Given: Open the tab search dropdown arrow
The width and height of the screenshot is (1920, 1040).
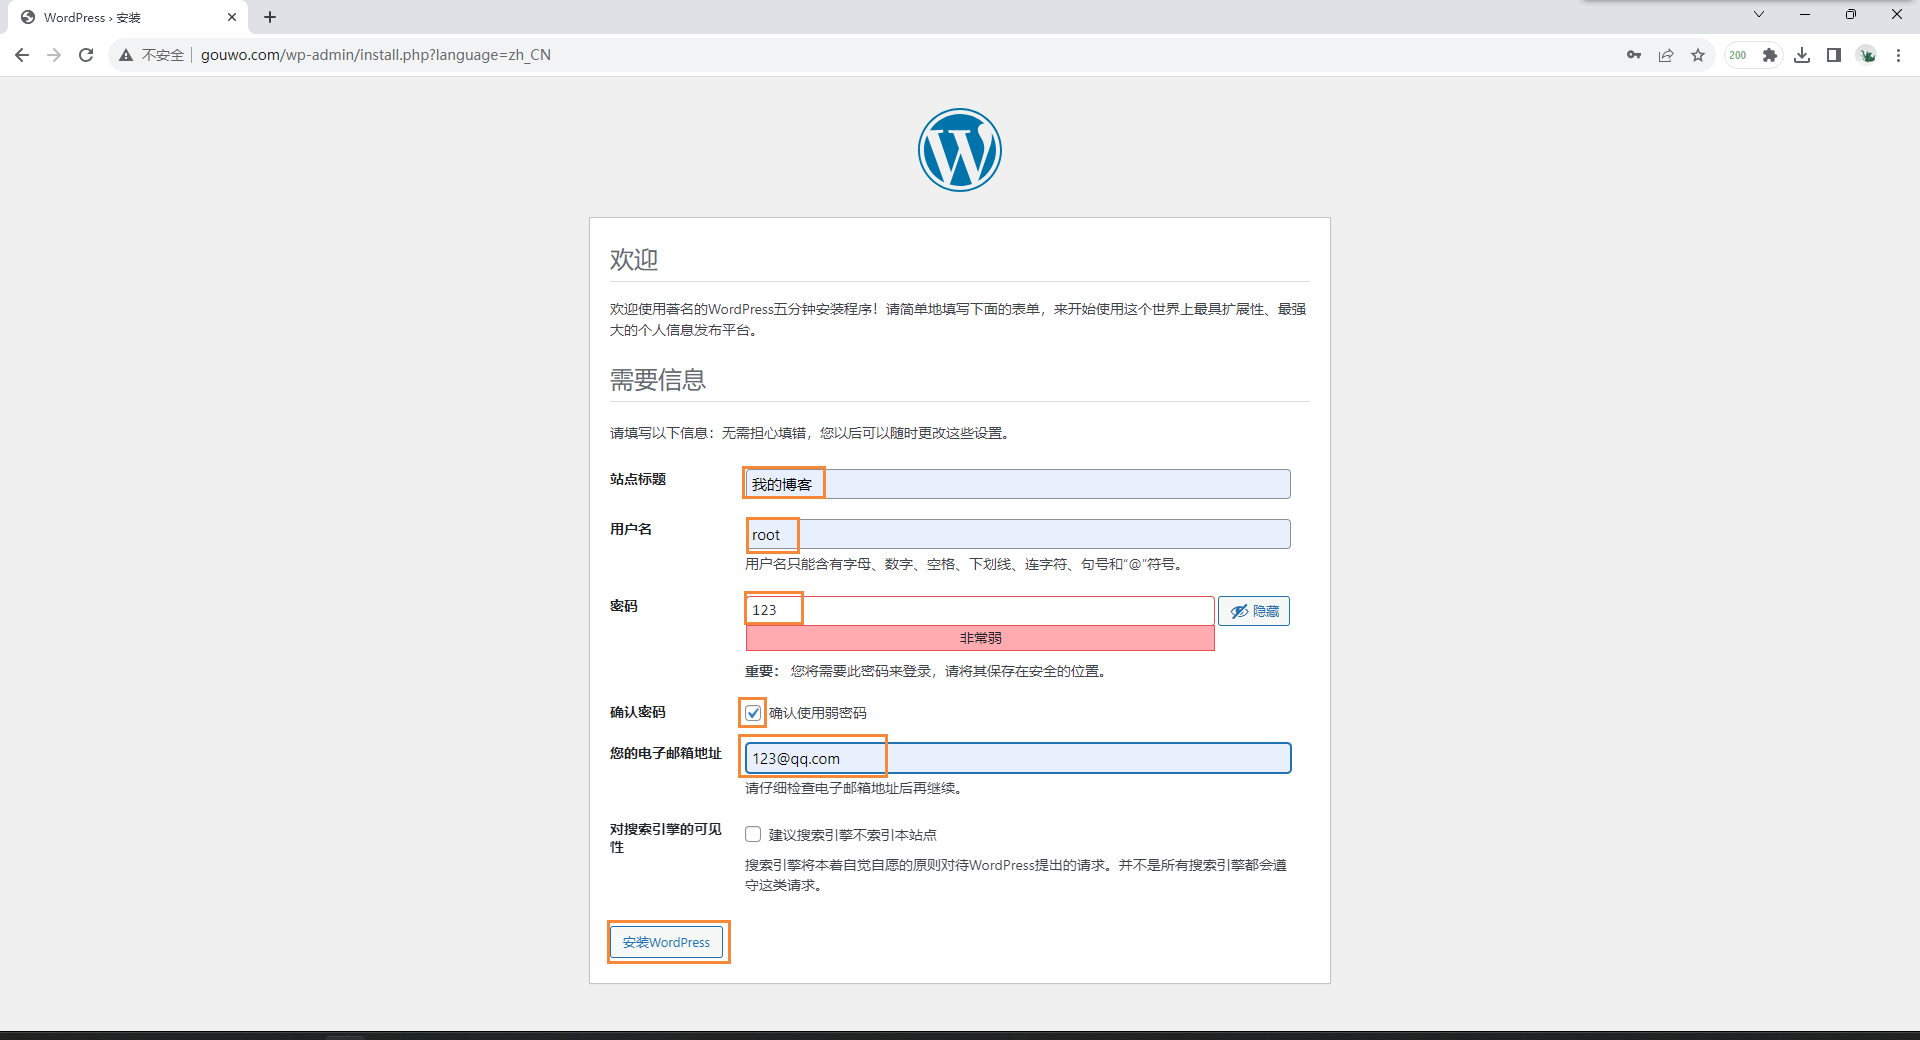Looking at the screenshot, I should pos(1759,14).
